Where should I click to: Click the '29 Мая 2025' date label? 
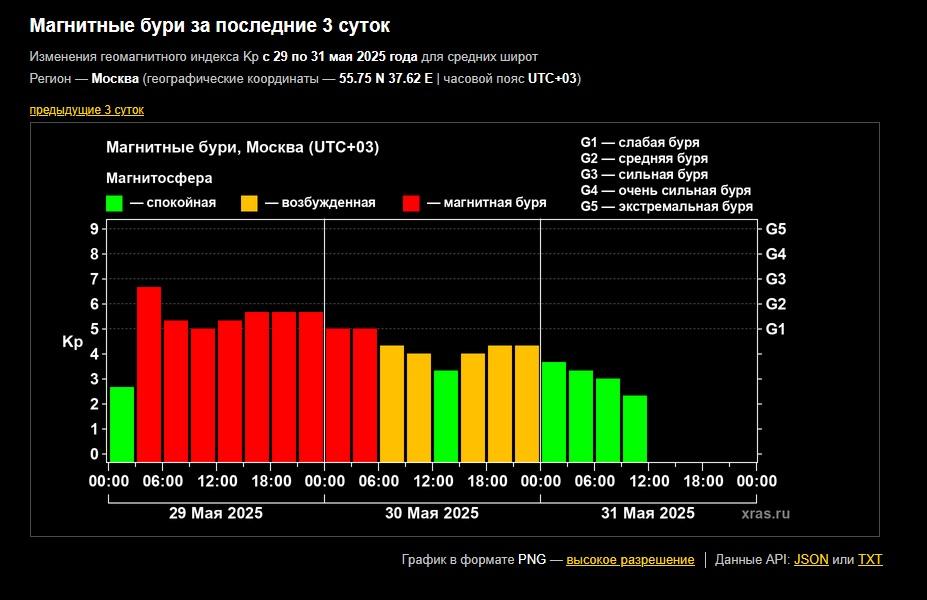click(216, 513)
